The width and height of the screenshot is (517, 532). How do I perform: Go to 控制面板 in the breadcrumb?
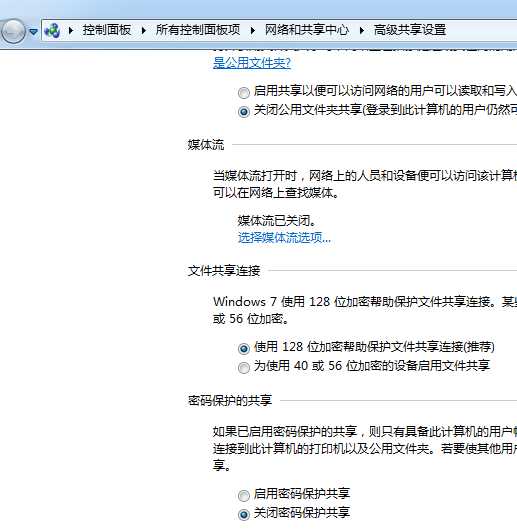click(x=107, y=30)
